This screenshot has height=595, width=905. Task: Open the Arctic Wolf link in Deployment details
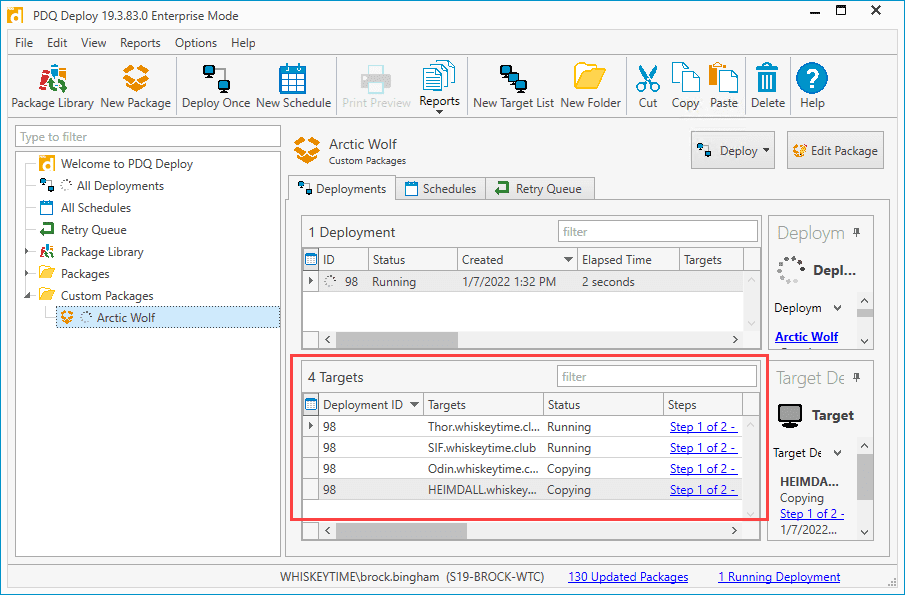(x=806, y=336)
